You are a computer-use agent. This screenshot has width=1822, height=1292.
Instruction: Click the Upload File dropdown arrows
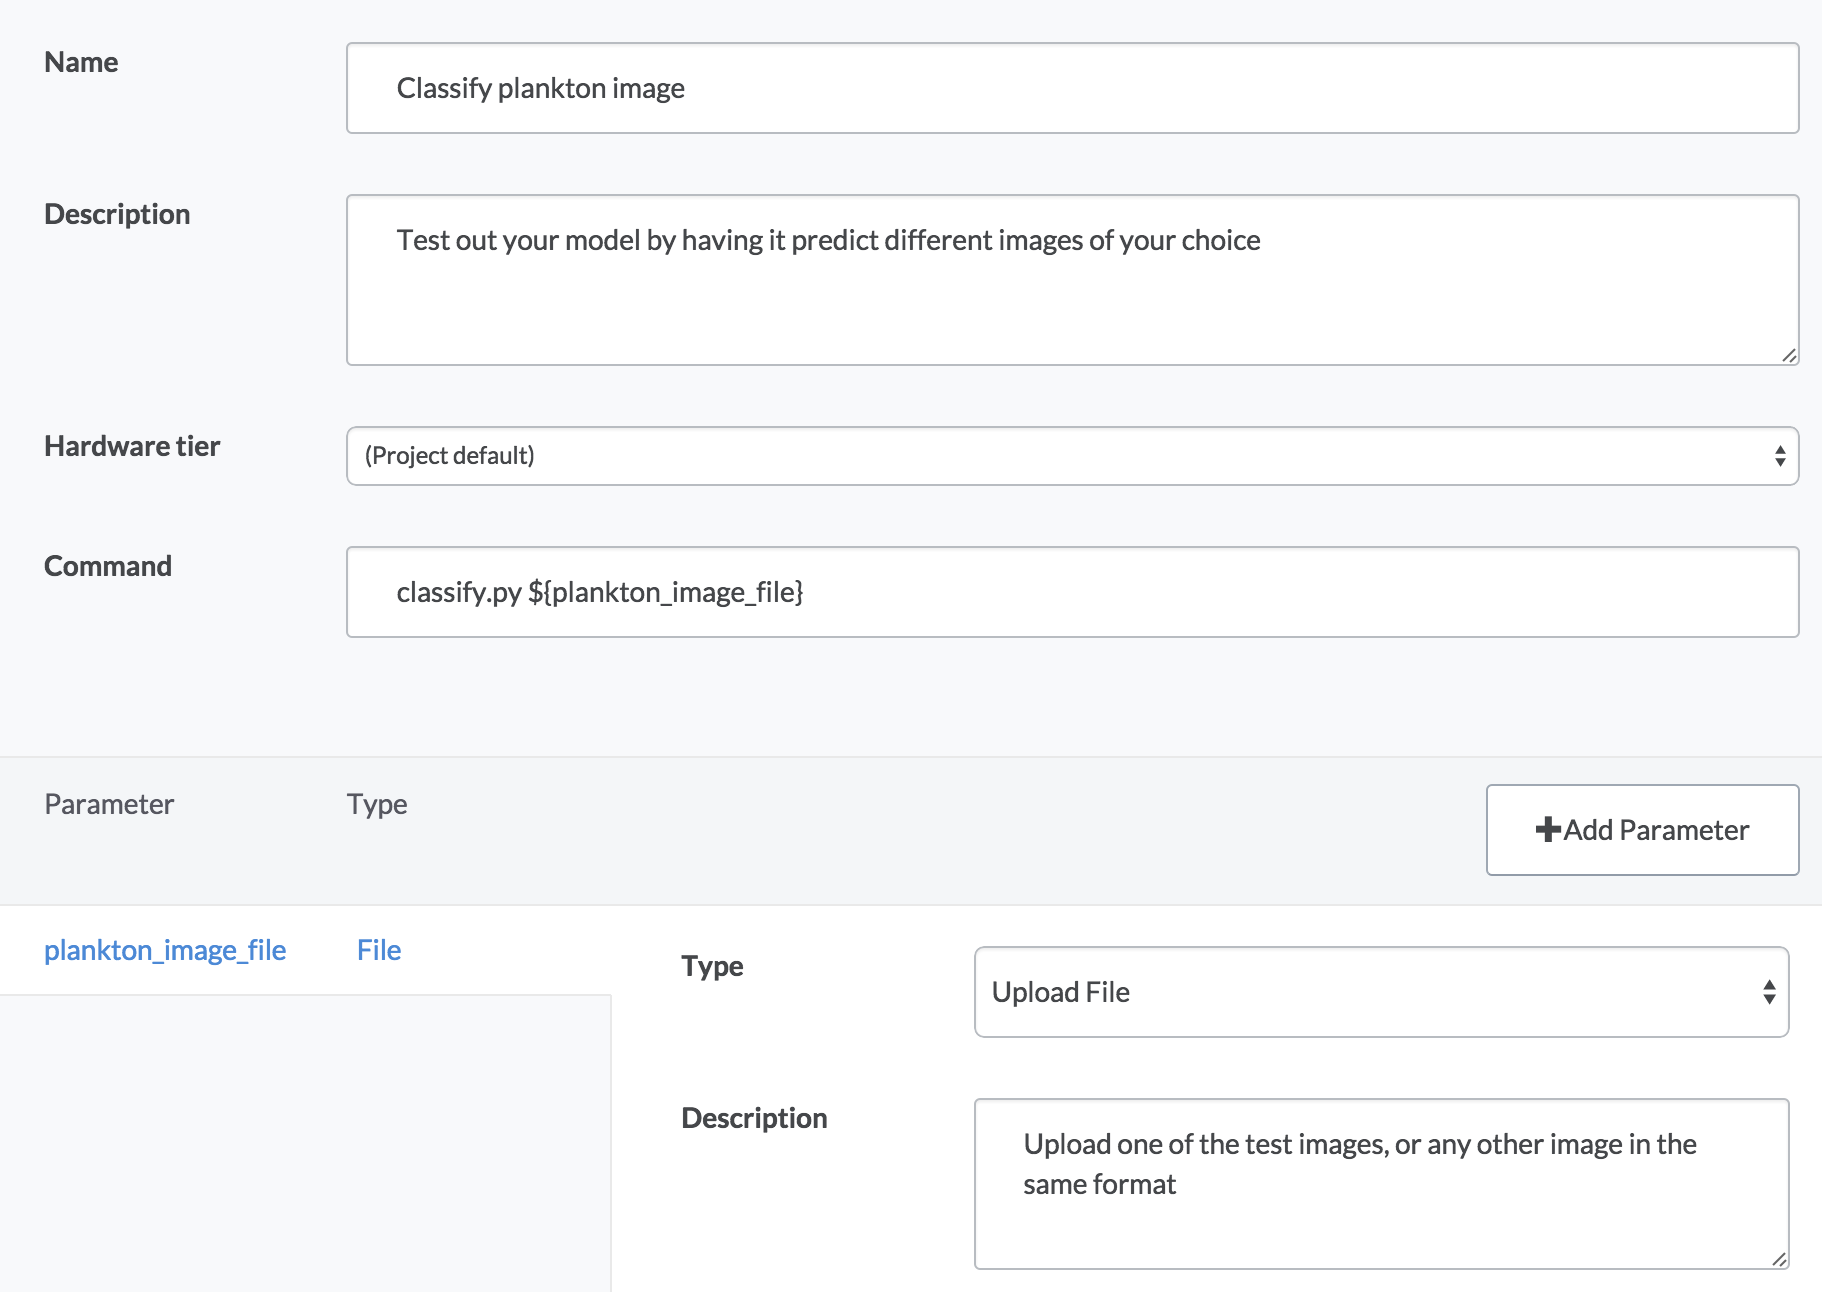(1769, 992)
